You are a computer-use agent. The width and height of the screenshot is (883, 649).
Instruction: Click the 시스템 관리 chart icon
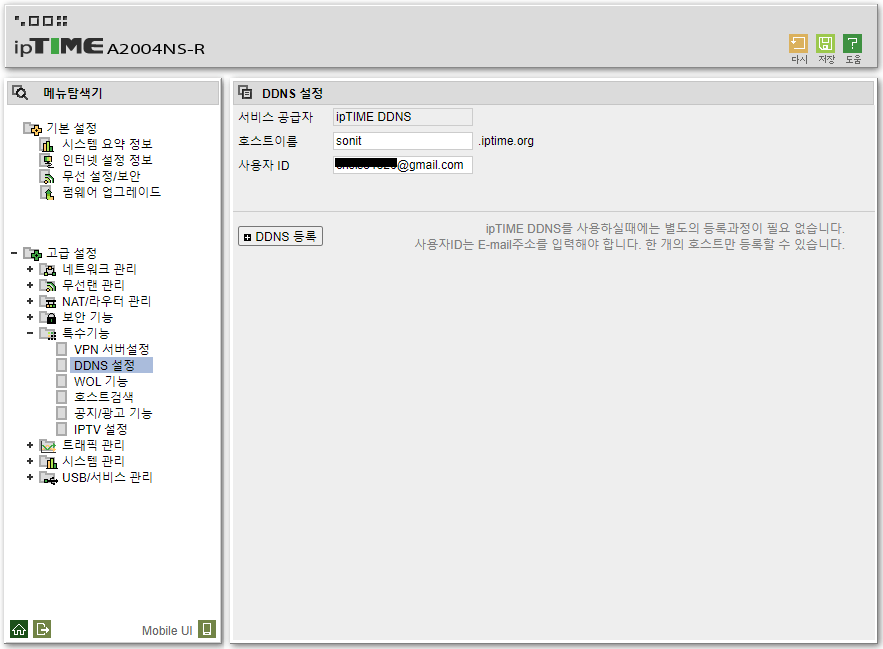[48, 461]
